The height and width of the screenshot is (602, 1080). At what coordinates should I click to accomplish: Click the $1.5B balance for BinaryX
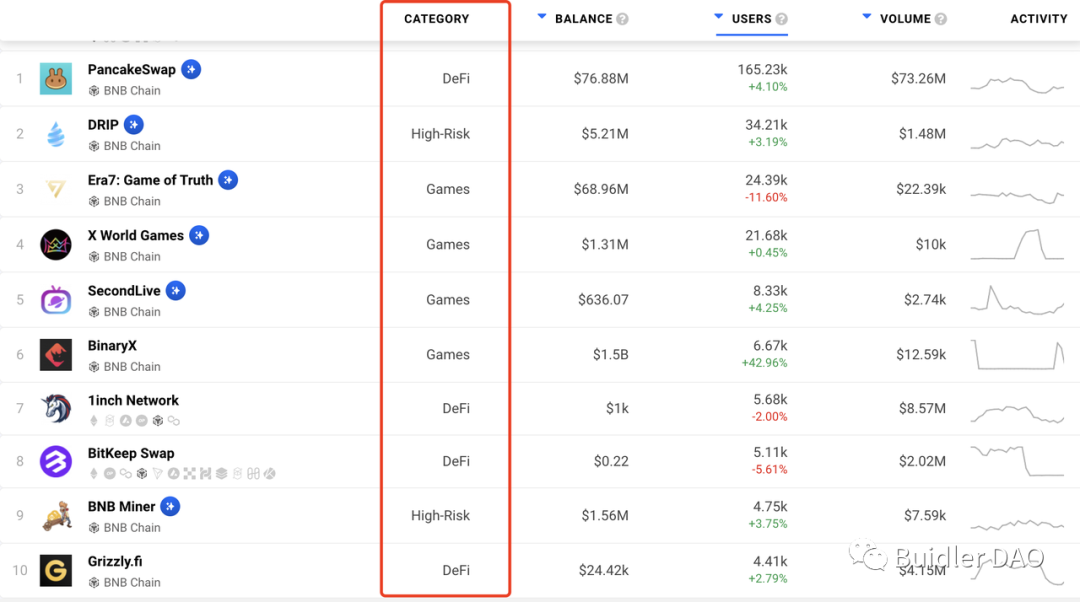[610, 355]
